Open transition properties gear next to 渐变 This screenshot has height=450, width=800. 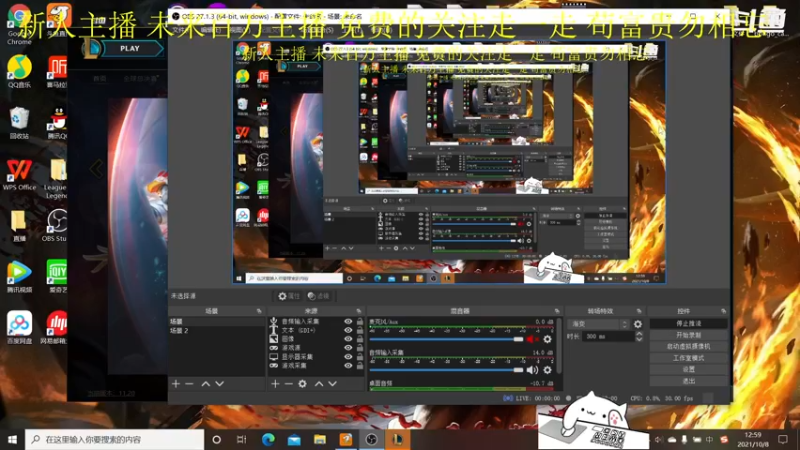638,324
